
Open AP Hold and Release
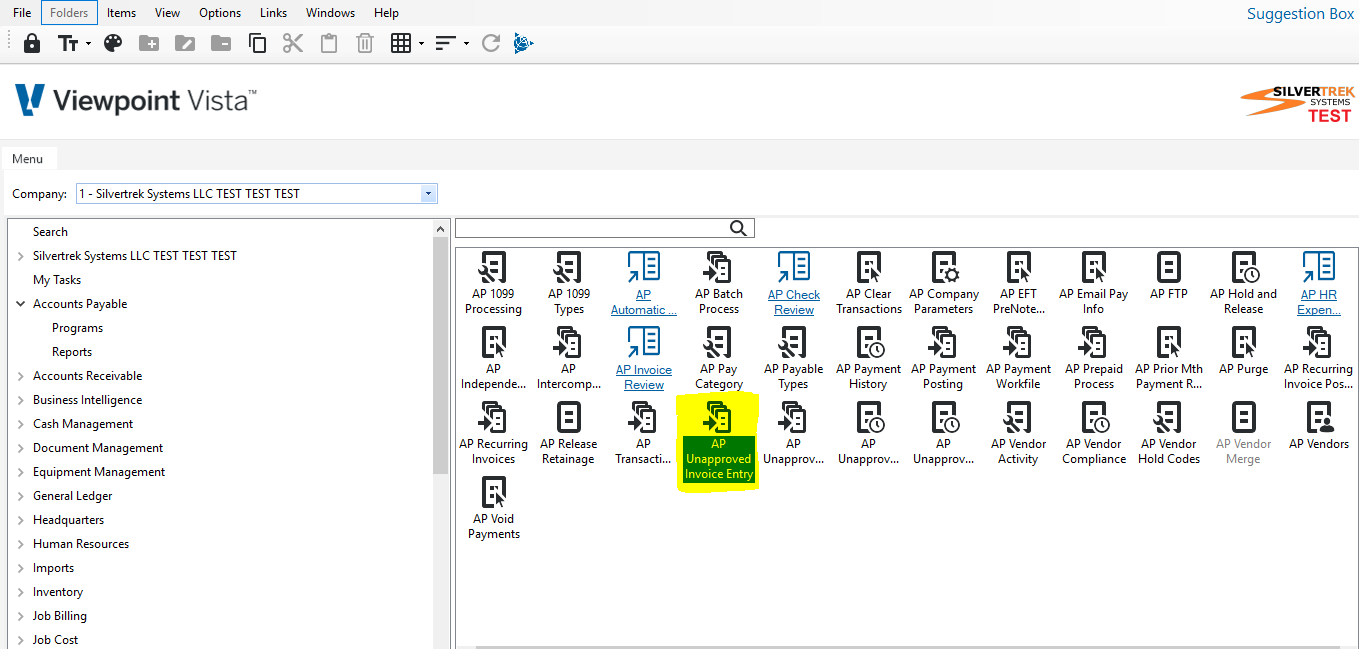[x=1244, y=283]
